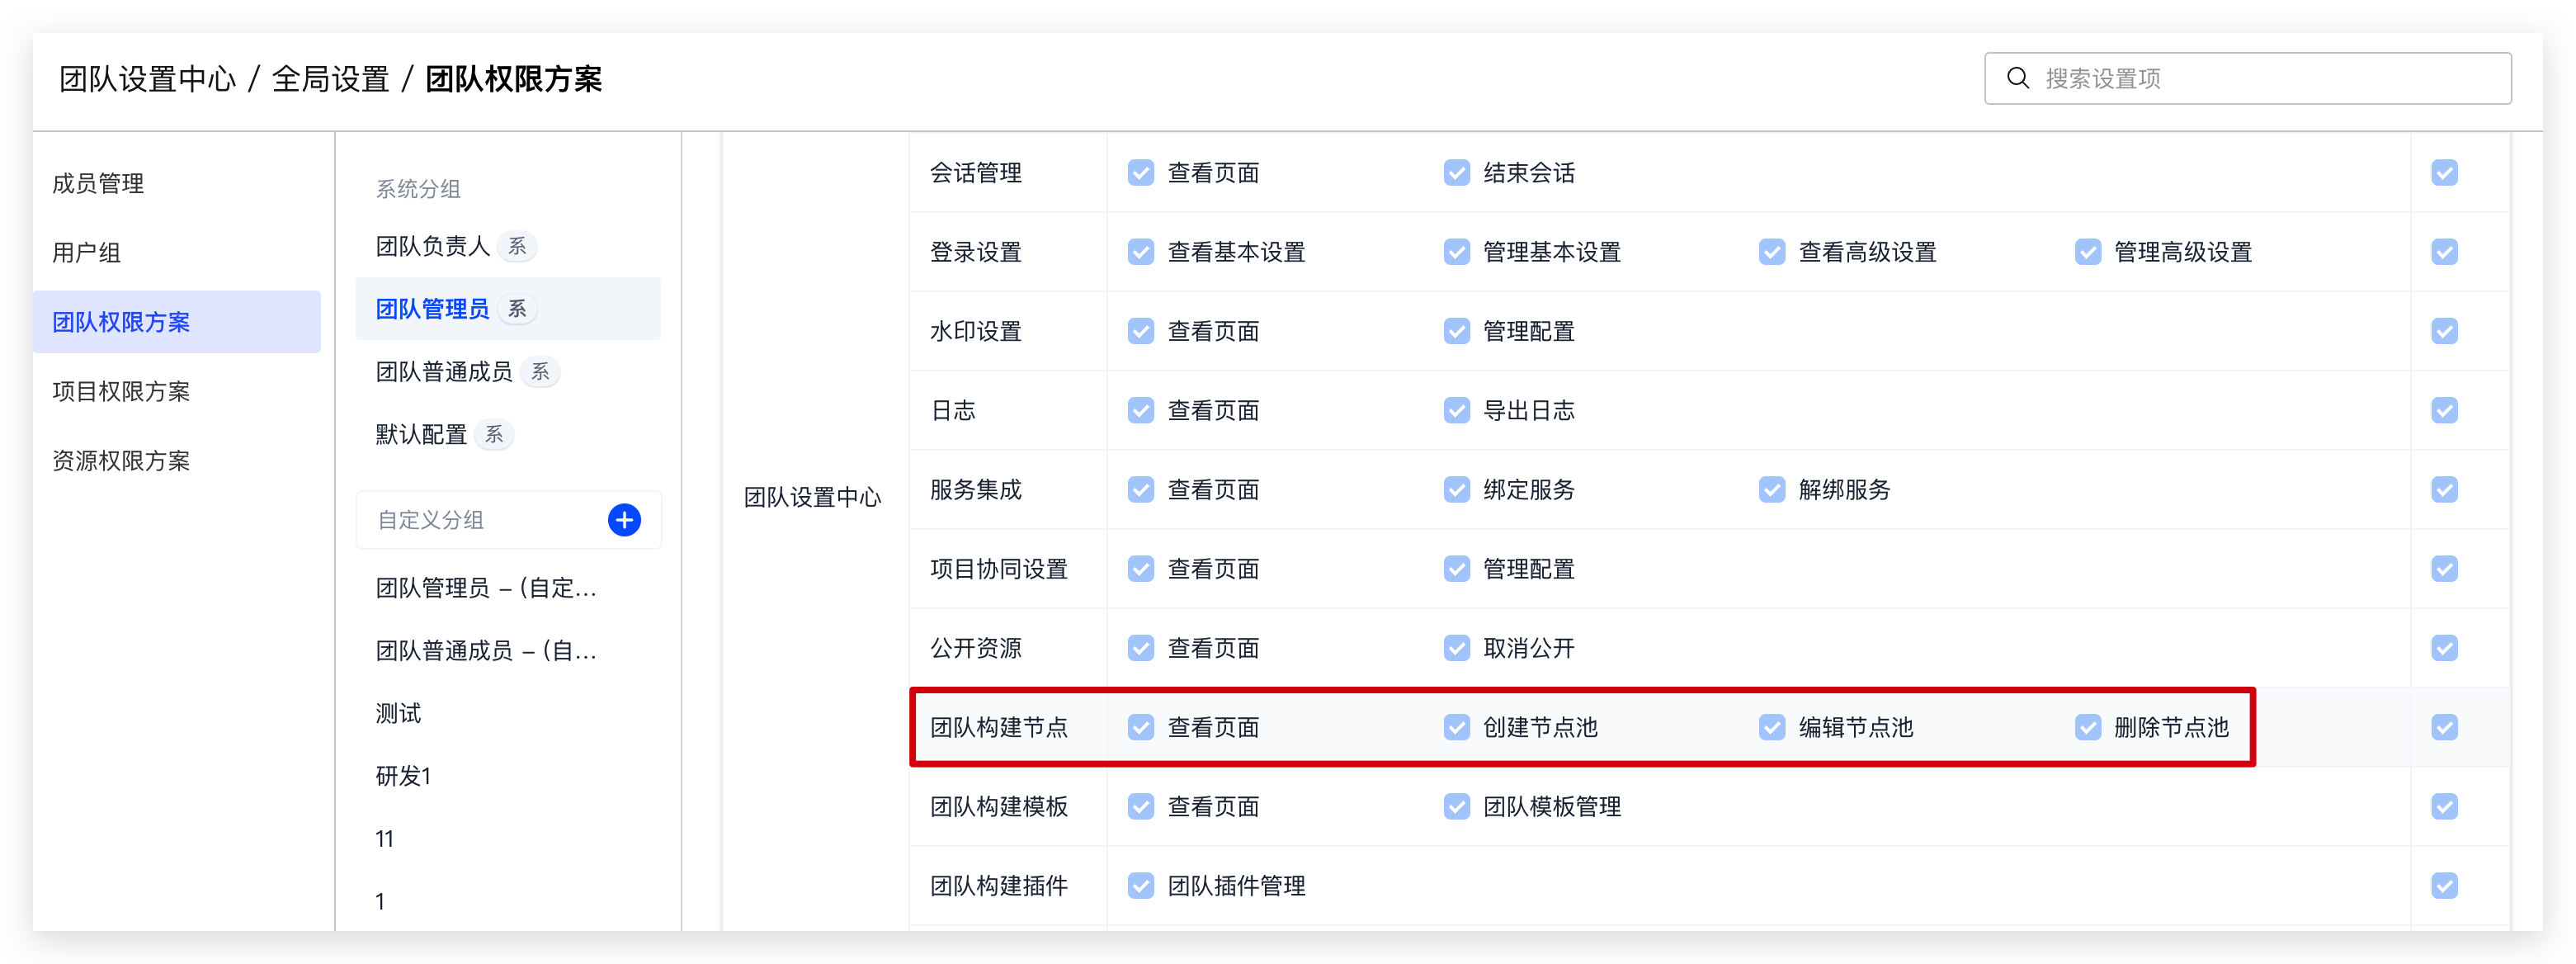Toggle select-all checkbox for 服务集成 row
The height and width of the screenshot is (964, 2576).
[x=2445, y=490]
